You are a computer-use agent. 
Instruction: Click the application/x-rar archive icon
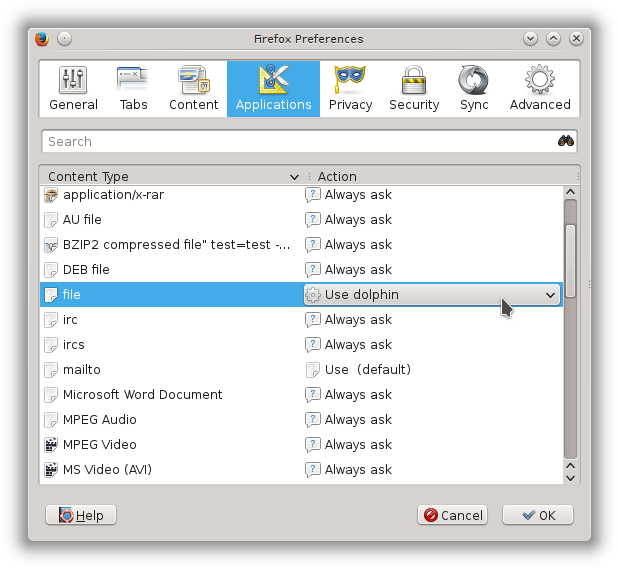[x=51, y=195]
